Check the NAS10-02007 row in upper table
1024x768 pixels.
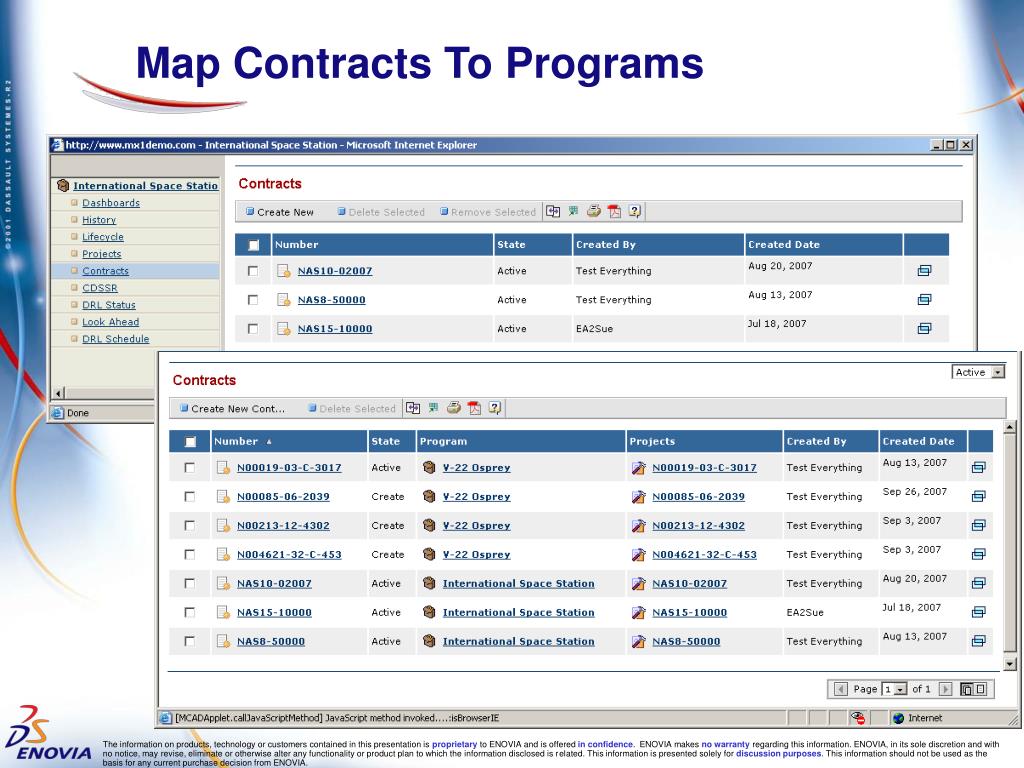(x=253, y=270)
